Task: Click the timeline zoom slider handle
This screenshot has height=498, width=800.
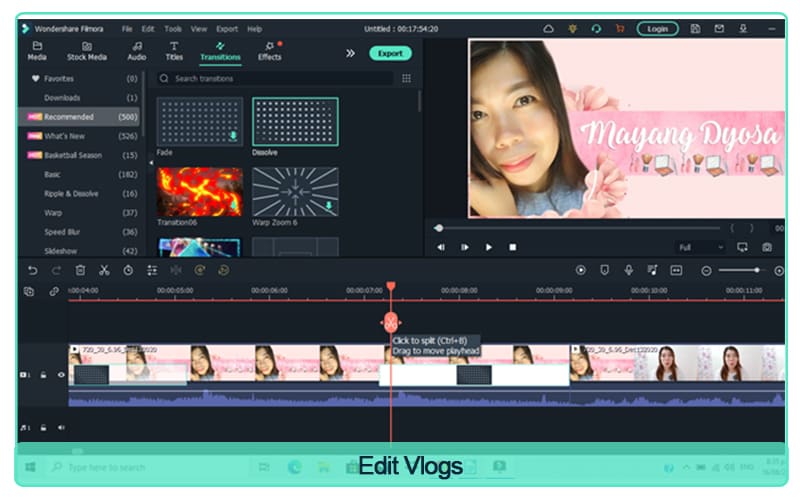Action: click(757, 270)
